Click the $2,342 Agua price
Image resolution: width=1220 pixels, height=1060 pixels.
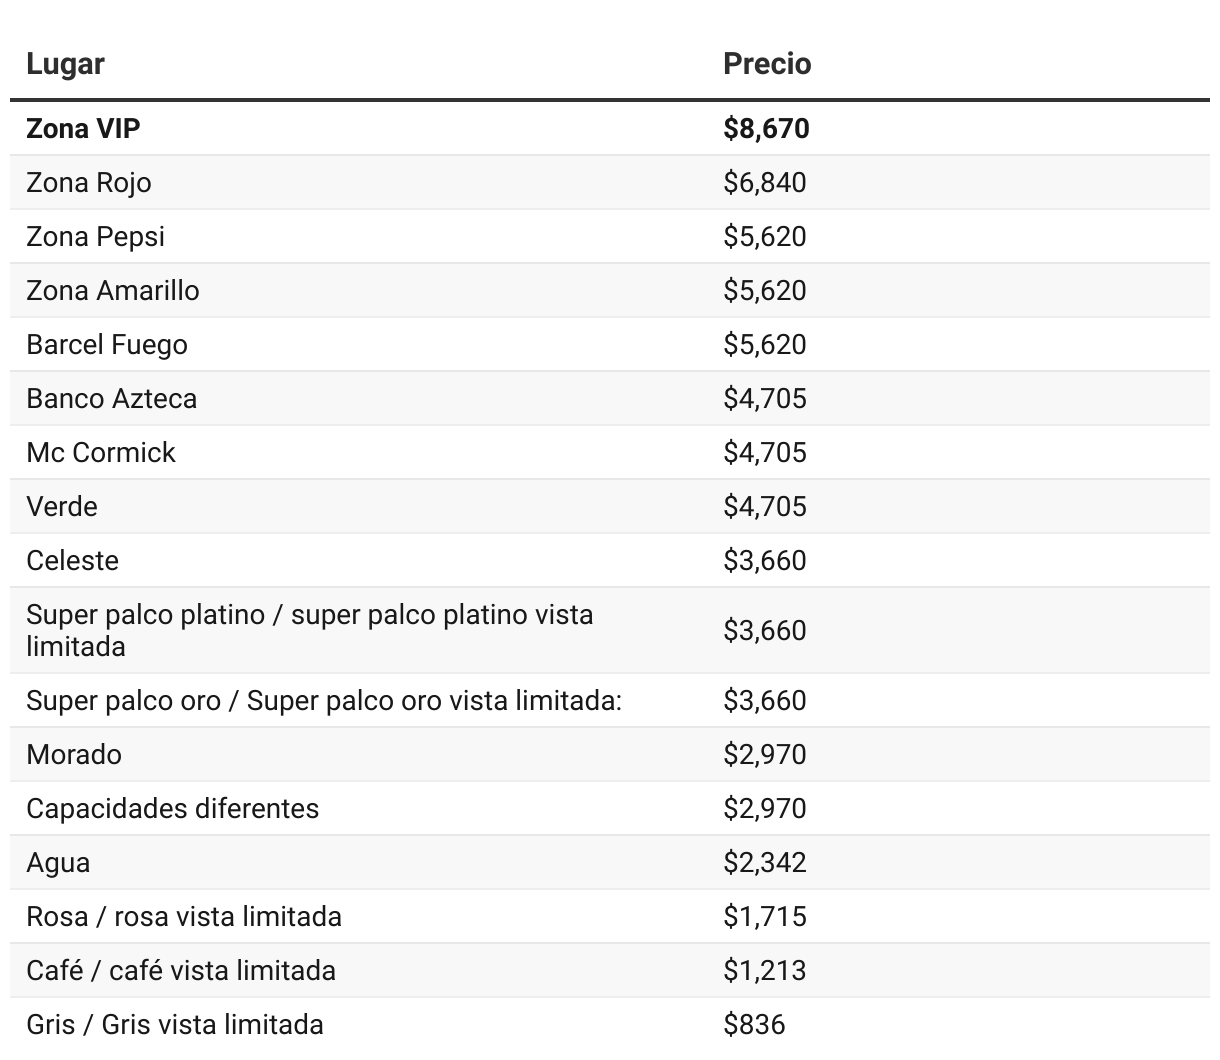coord(765,863)
